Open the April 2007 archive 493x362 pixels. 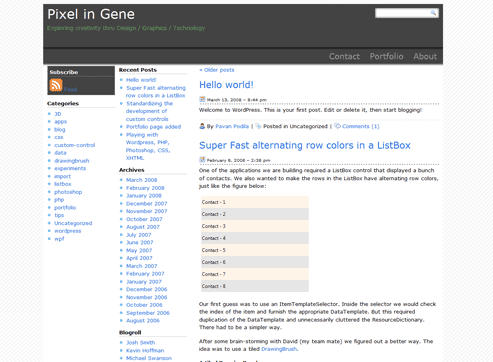(x=139, y=258)
